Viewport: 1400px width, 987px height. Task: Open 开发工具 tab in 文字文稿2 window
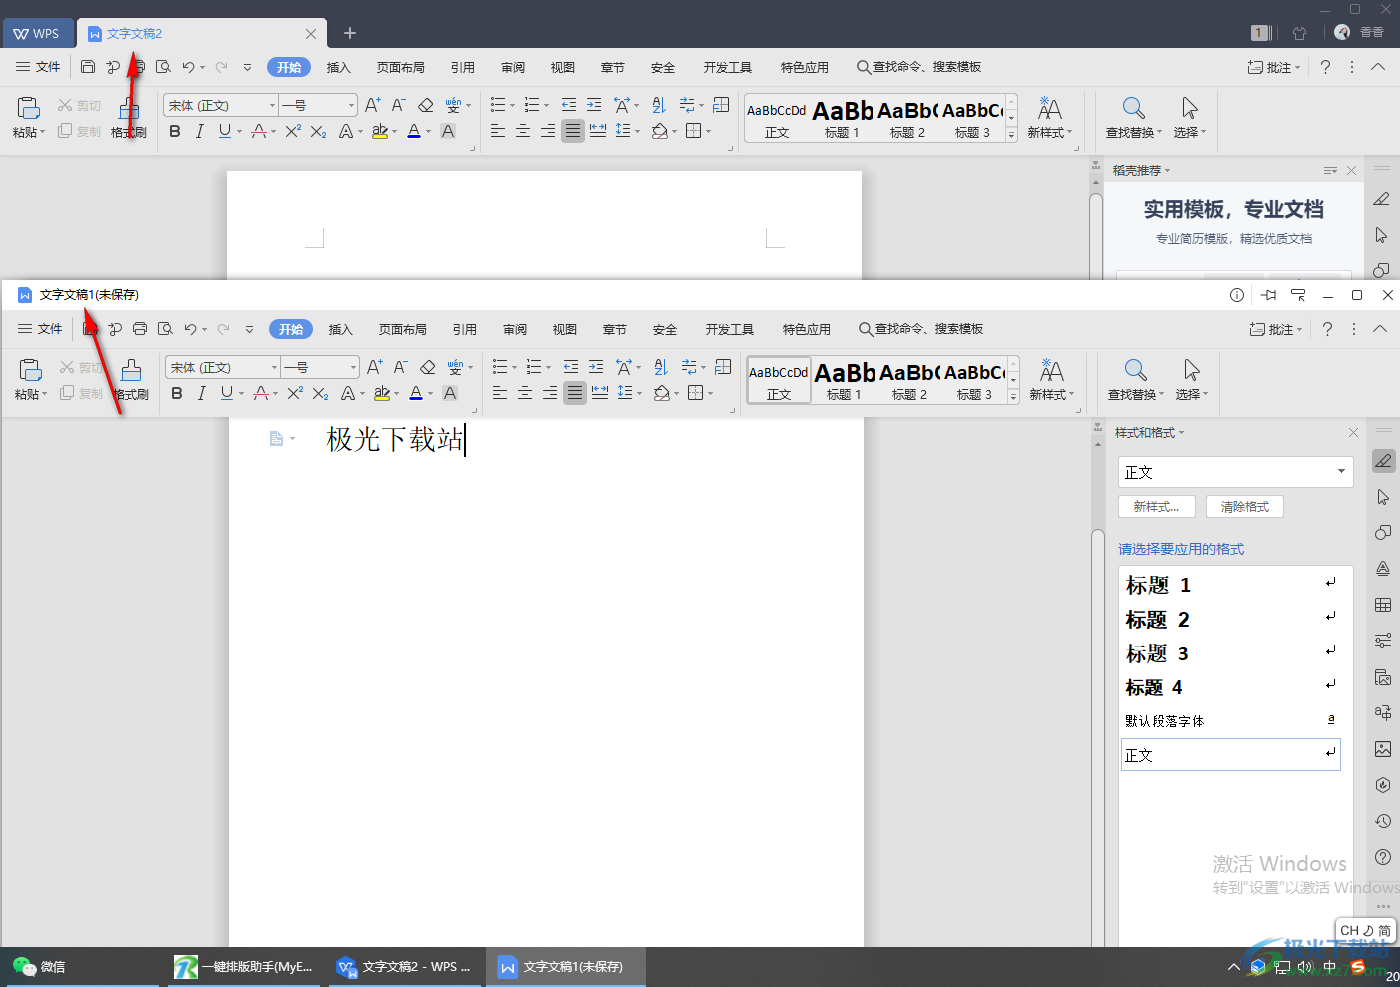pyautogui.click(x=728, y=67)
